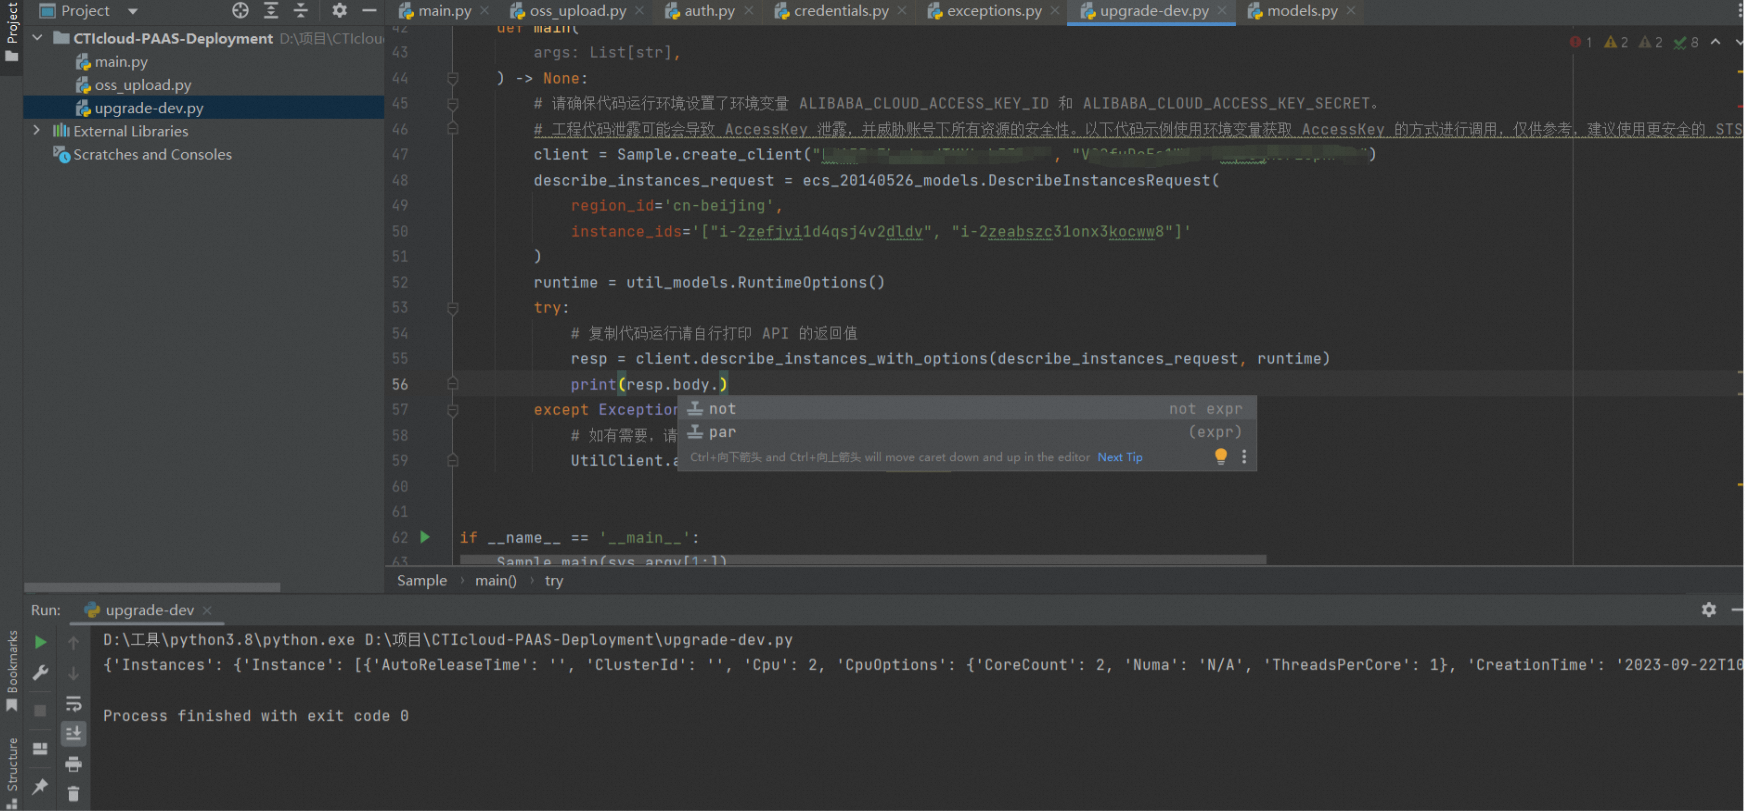Open run configuration wrench in Run panel
Screen dimensions: 1745x811
click(x=41, y=673)
